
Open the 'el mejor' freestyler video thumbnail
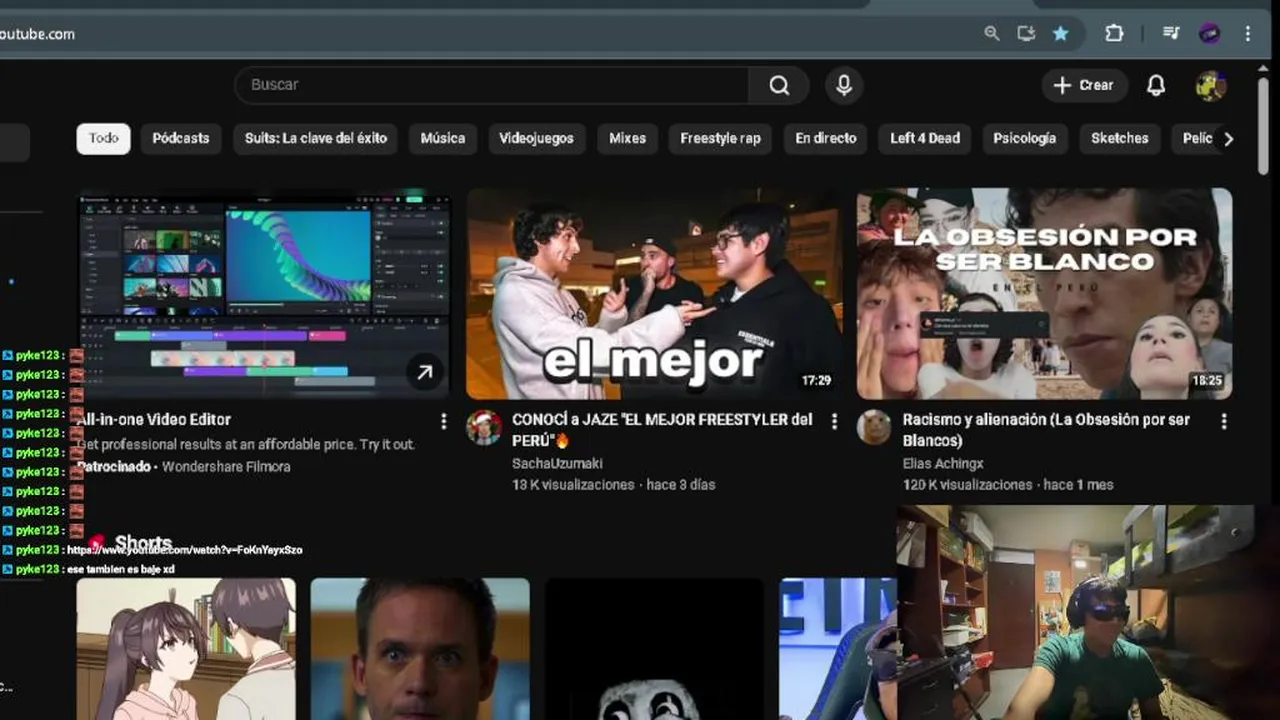click(x=654, y=294)
